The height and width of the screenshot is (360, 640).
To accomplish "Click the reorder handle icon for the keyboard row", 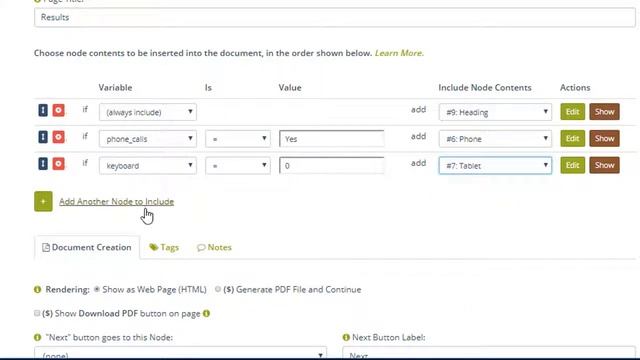I will coord(43,164).
